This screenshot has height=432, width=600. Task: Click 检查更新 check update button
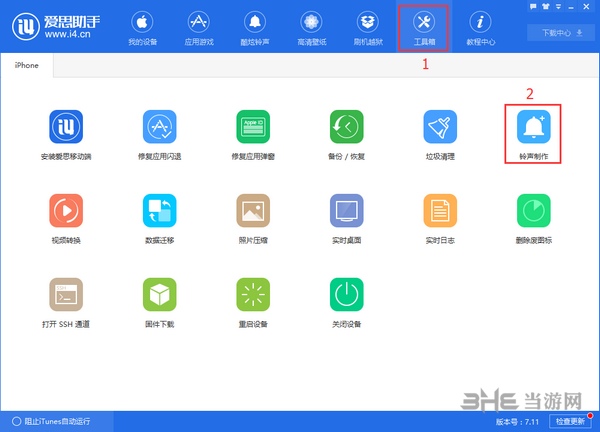tap(570, 421)
